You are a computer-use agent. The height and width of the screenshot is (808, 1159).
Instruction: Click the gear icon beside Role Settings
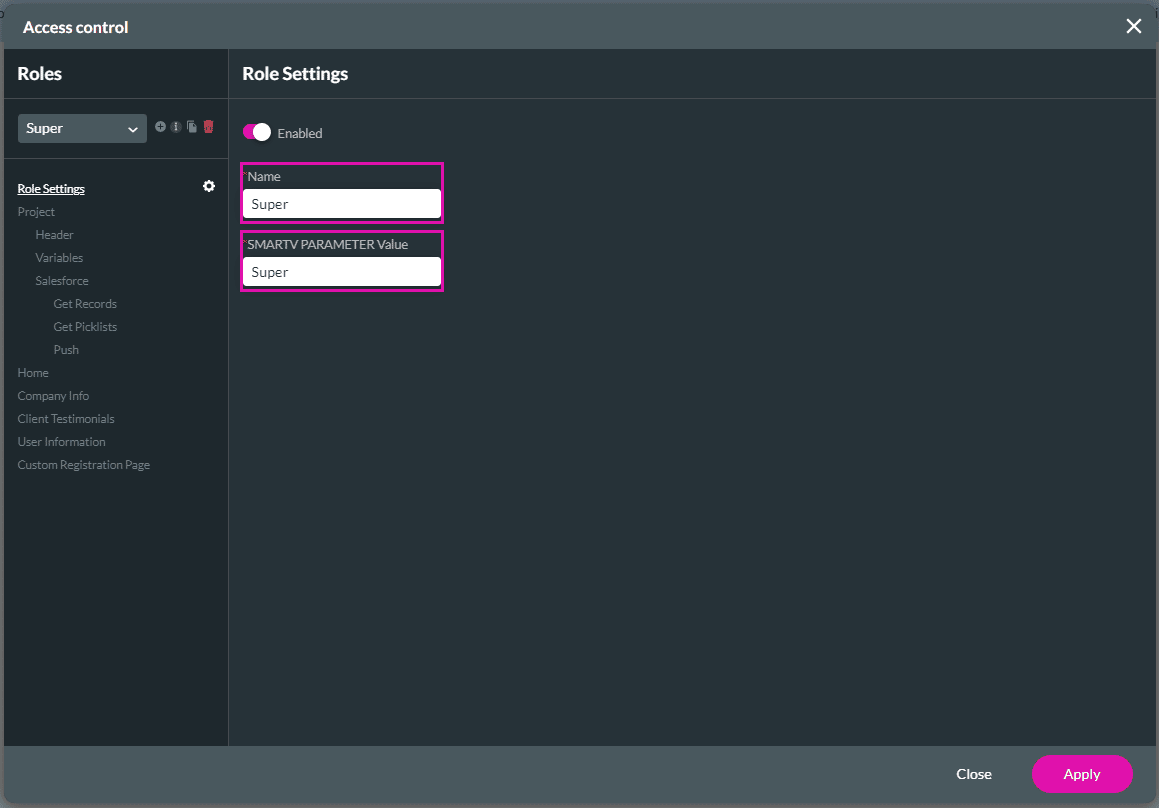coord(208,186)
